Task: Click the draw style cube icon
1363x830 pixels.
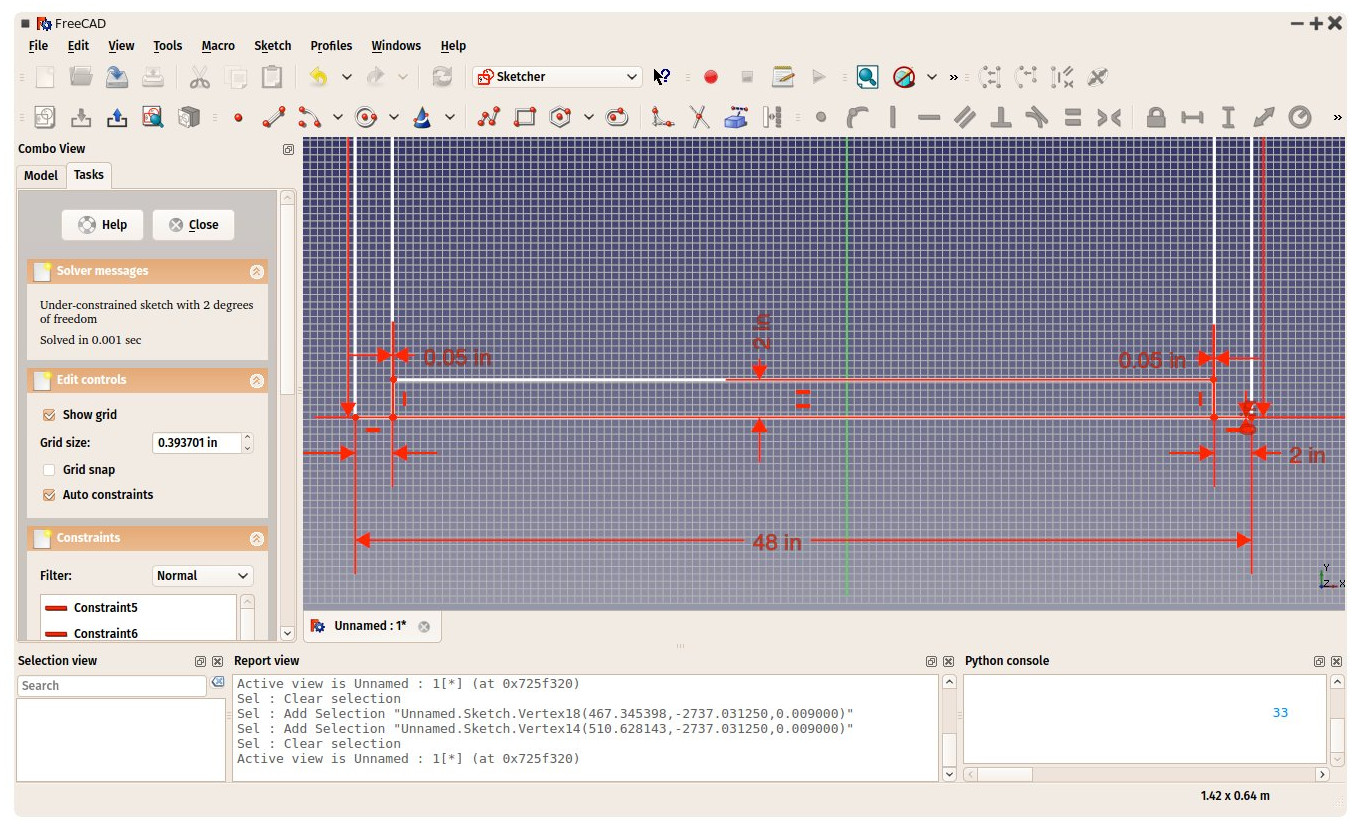Action: tap(904, 77)
